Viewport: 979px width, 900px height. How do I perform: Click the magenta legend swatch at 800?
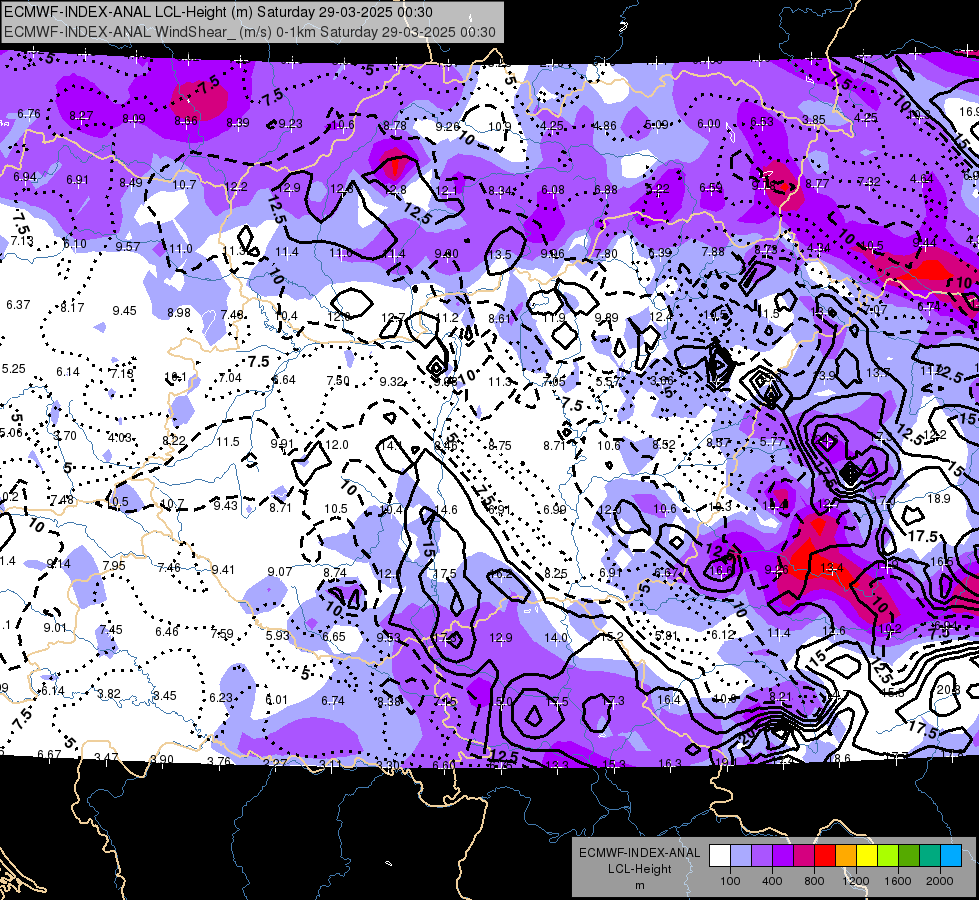[x=804, y=856]
